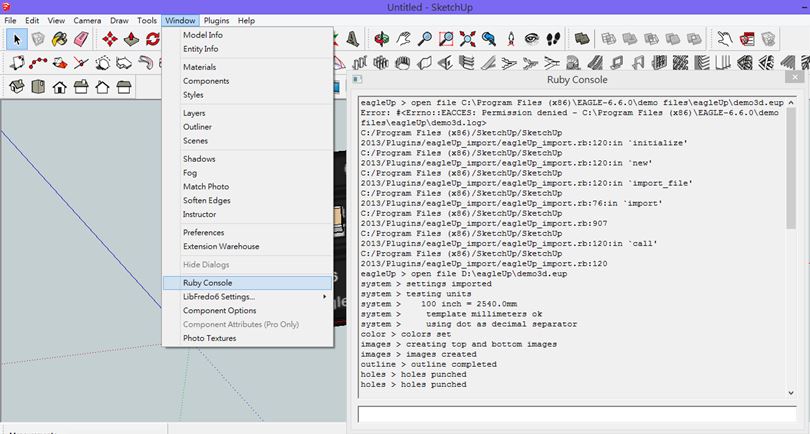Pick the Paint Bucket tool

(x=59, y=39)
